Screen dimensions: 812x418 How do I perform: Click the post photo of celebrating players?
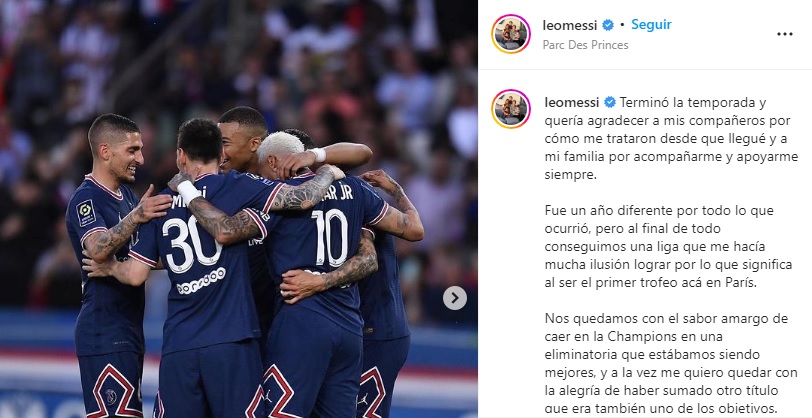click(239, 209)
